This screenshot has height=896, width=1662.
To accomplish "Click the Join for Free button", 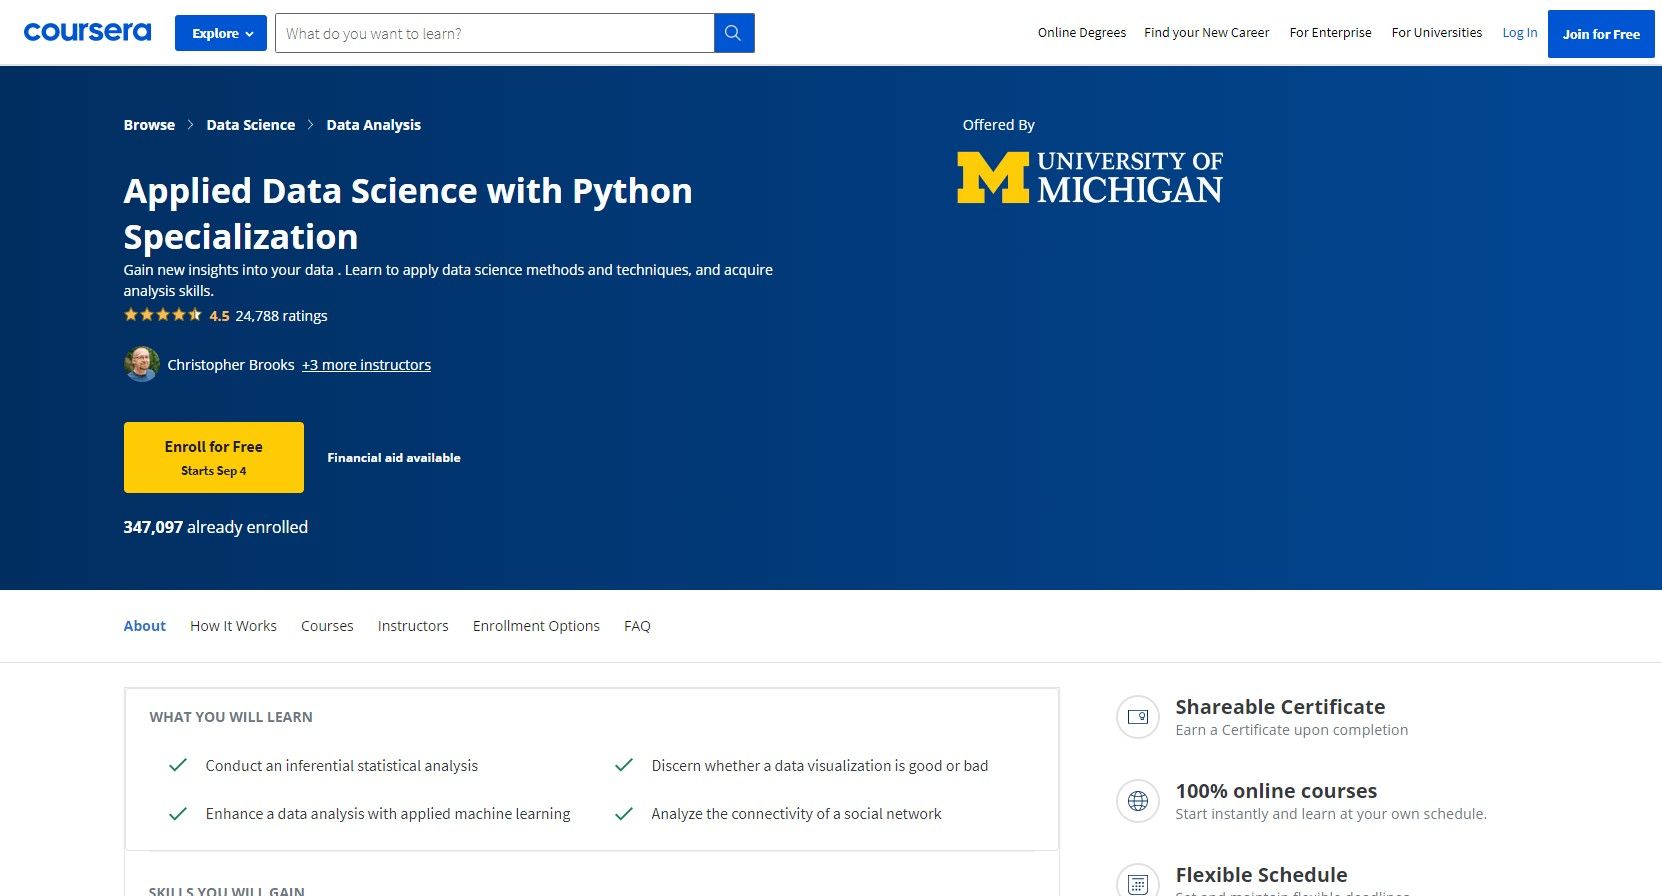I will click(x=1600, y=34).
